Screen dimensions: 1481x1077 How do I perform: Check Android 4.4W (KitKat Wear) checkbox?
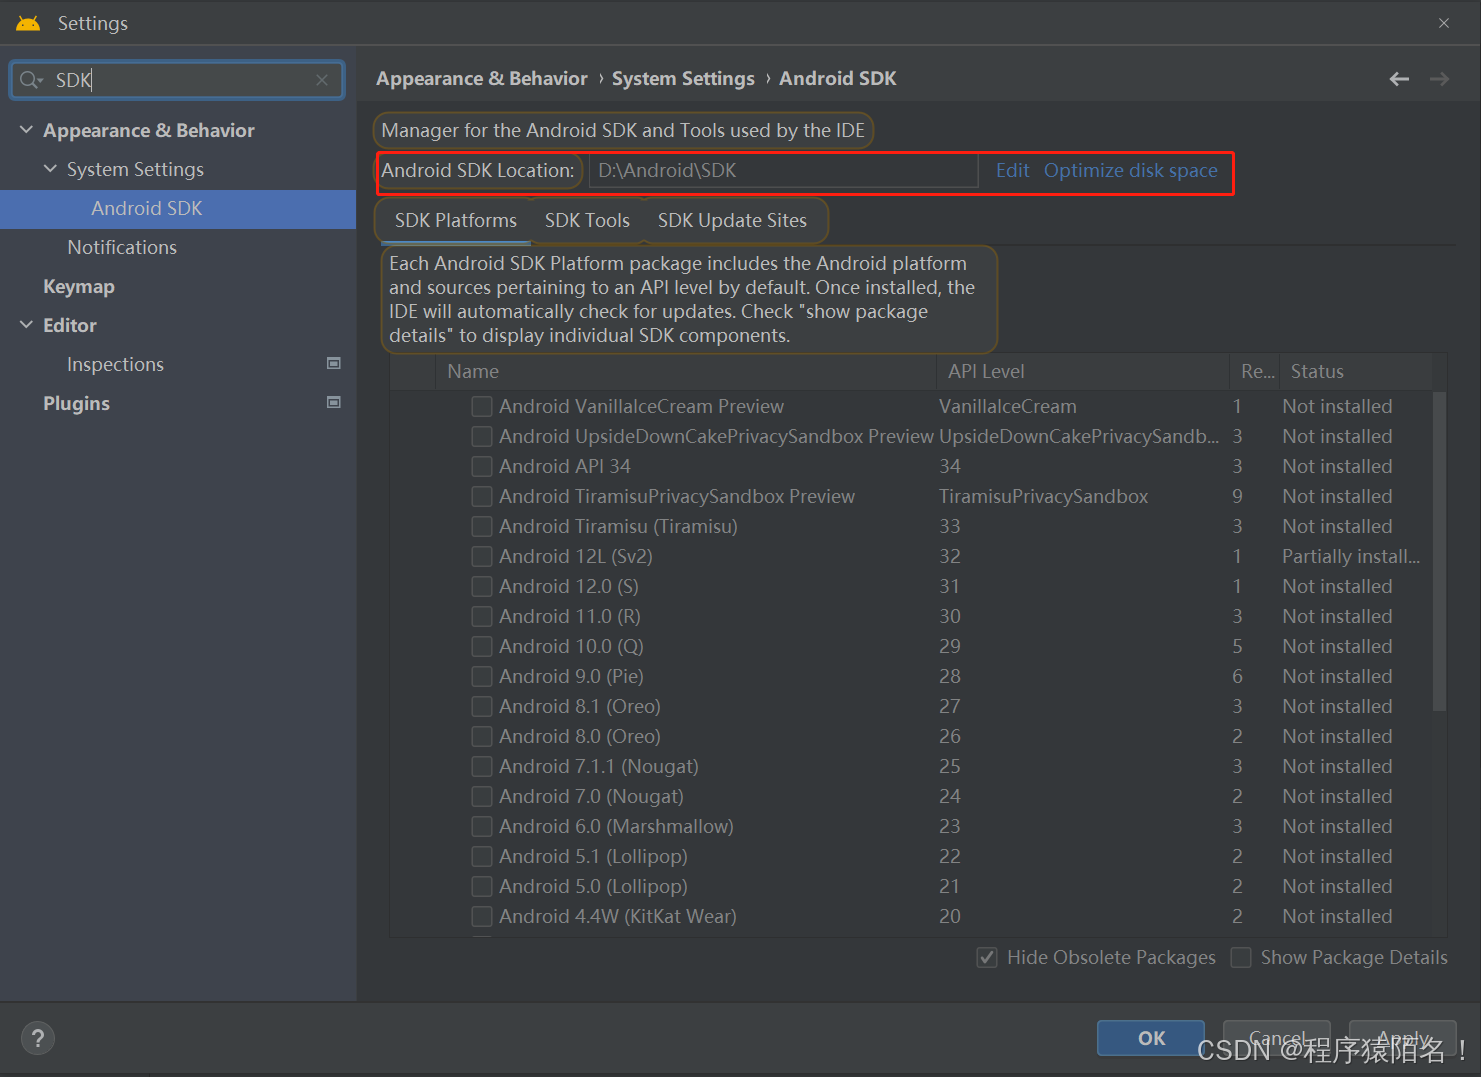point(482,916)
